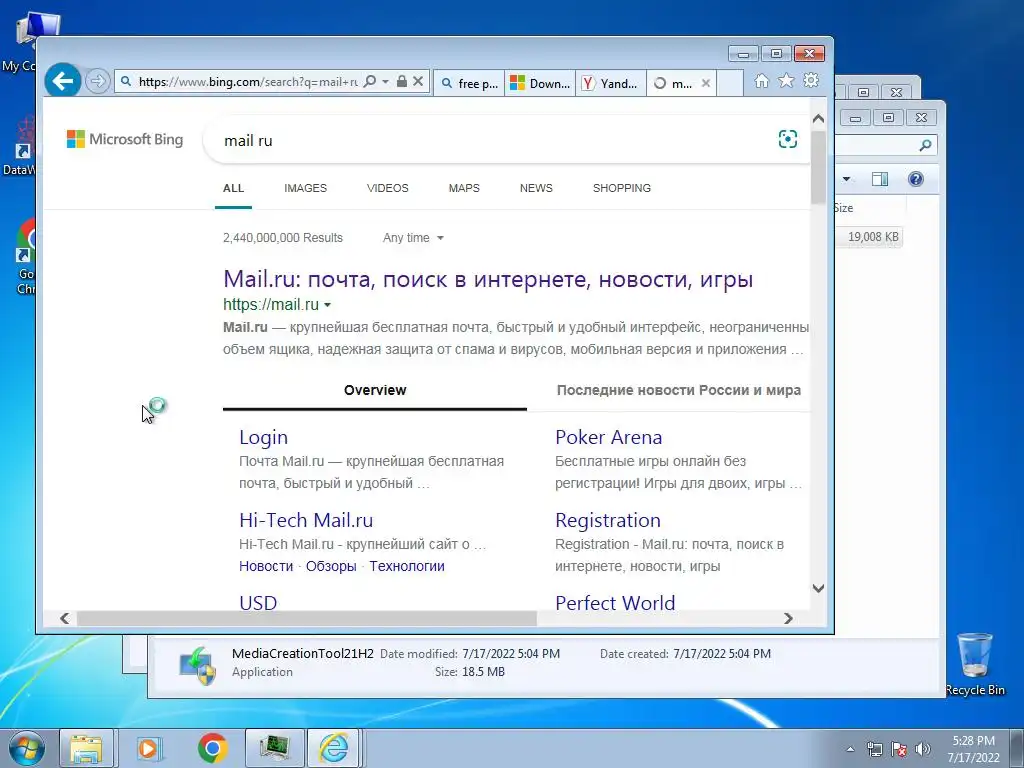
Task: Open the Login sitelink
Action: point(263,437)
